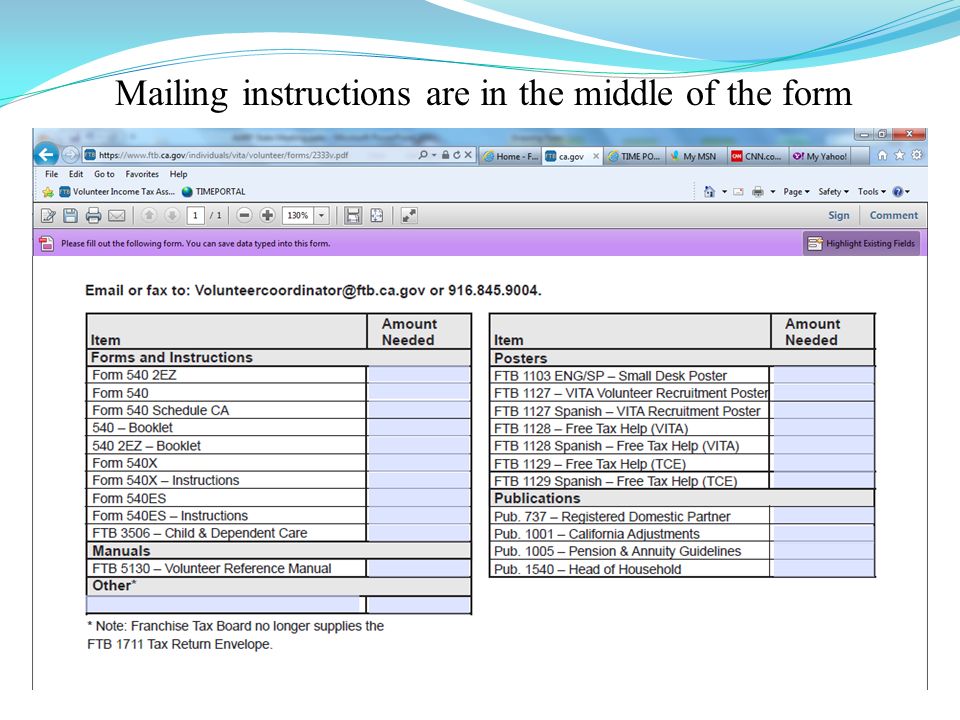This screenshot has width=960, height=720.
Task: Click the browser Forward arrow button
Action: (x=70, y=155)
